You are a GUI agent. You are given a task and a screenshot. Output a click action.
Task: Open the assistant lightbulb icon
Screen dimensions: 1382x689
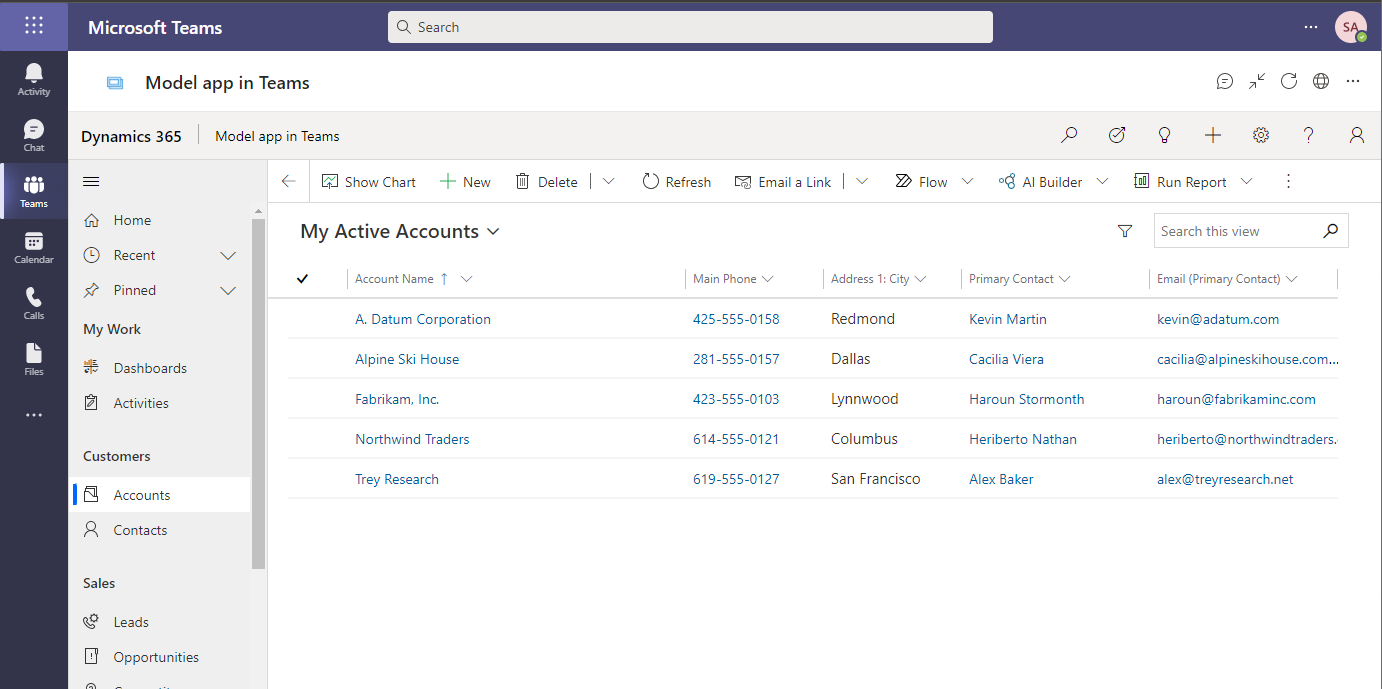coord(1165,135)
